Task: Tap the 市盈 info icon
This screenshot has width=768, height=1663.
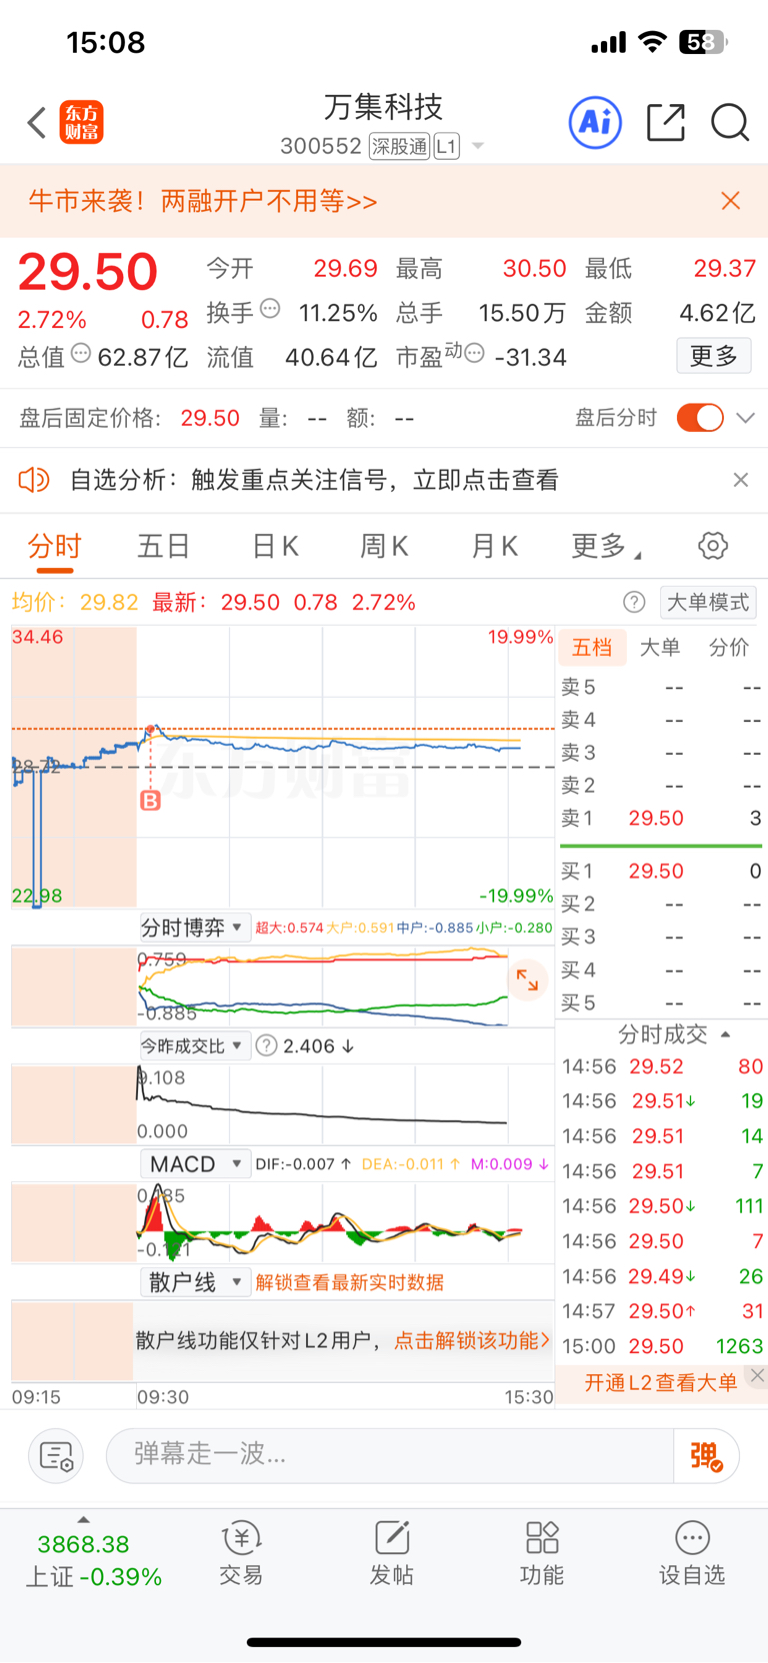Action: click(x=475, y=353)
